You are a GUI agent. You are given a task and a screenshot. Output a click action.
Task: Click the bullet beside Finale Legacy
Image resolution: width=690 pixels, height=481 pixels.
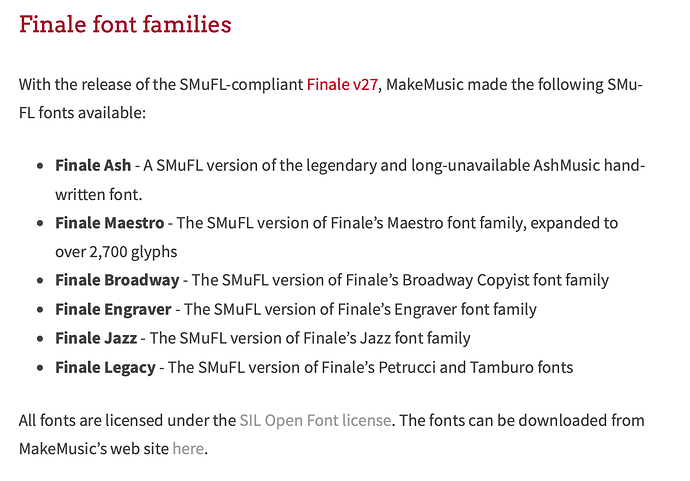pyautogui.click(x=39, y=367)
